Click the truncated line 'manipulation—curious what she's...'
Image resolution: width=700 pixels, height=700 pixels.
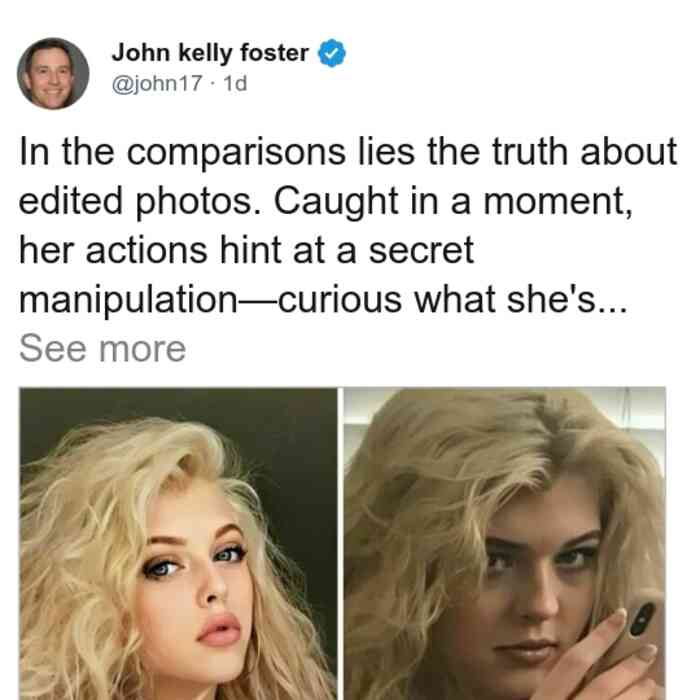click(x=323, y=300)
